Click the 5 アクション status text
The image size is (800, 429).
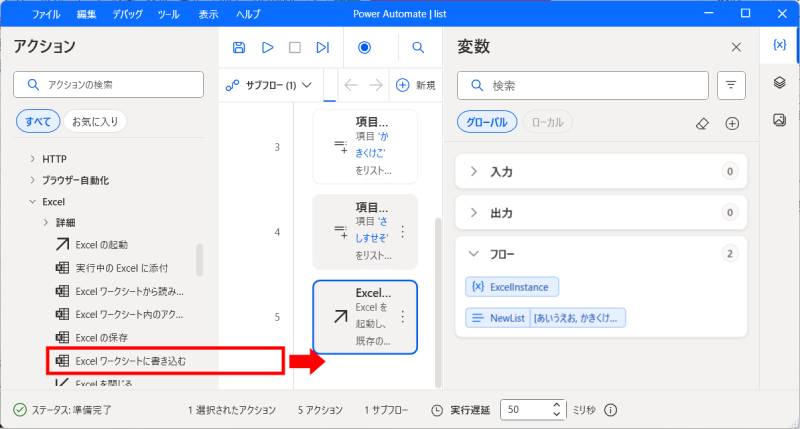tap(320, 410)
